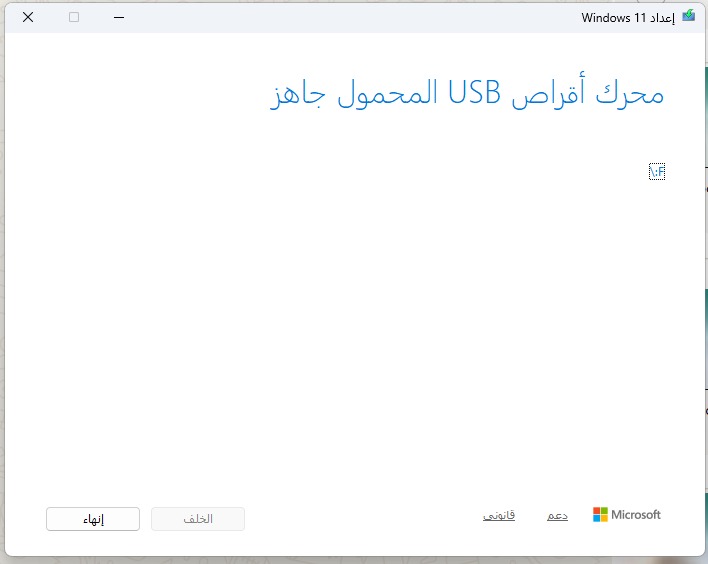Minimize the Windows 11 Setup window
This screenshot has width=708, height=564.
(120, 17)
